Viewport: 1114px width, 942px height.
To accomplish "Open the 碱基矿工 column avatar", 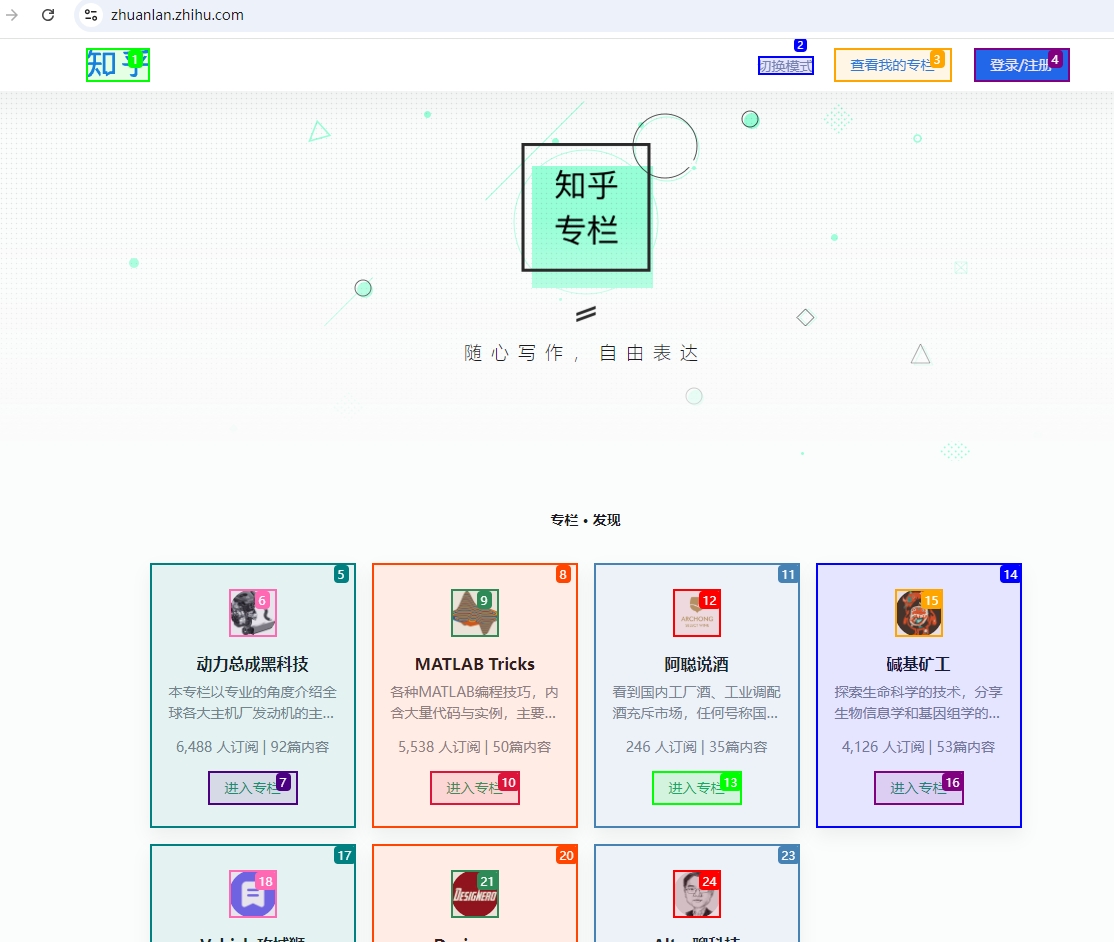I will 919,613.
